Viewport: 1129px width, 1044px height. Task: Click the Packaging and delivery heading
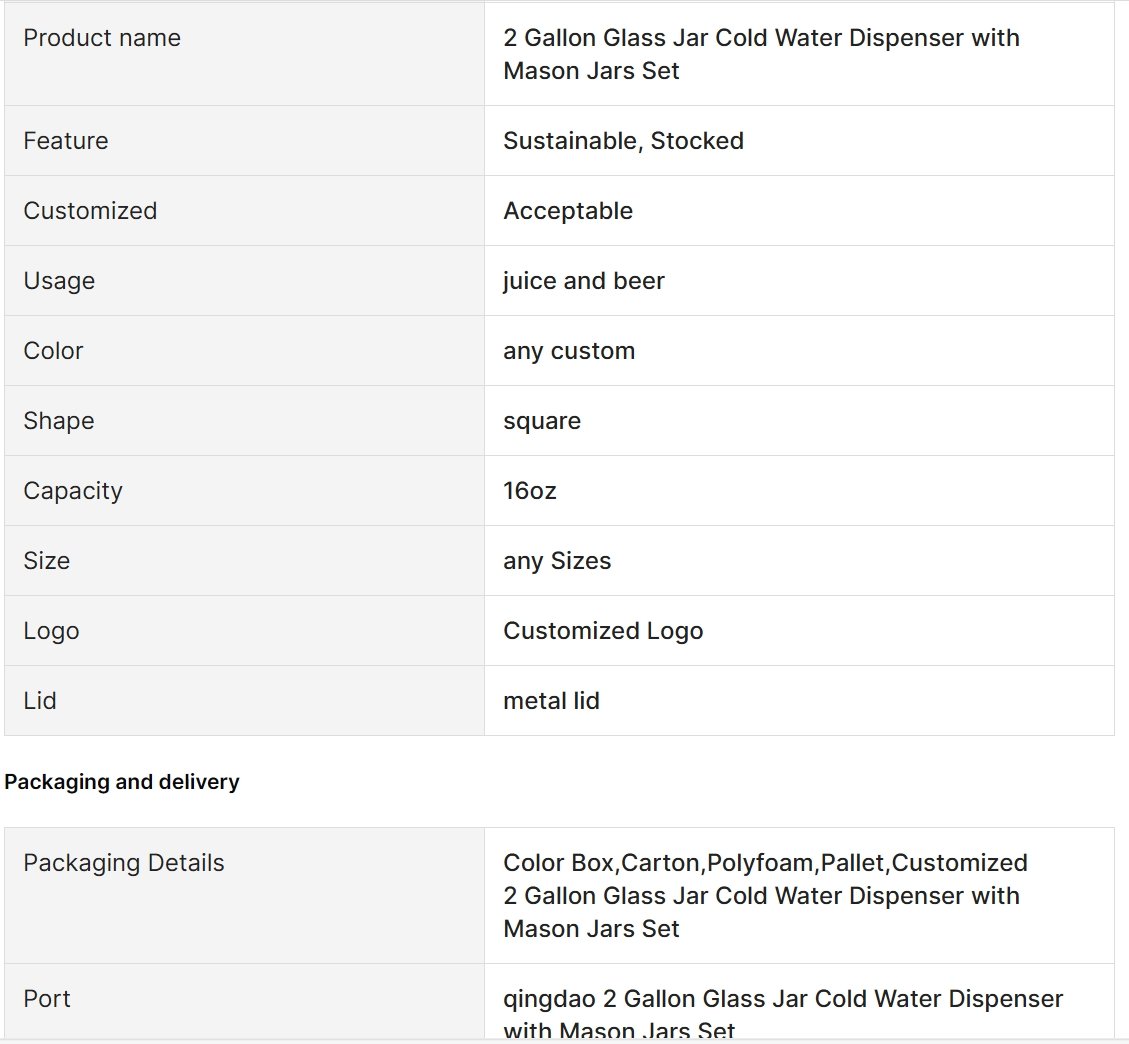pos(122,781)
